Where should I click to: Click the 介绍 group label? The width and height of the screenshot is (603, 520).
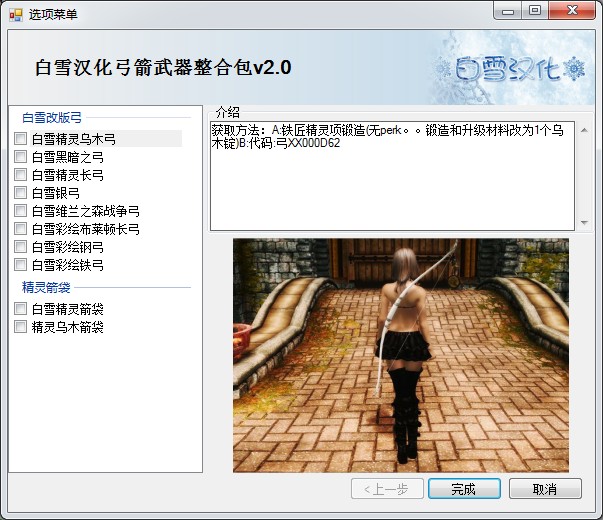click(x=228, y=112)
